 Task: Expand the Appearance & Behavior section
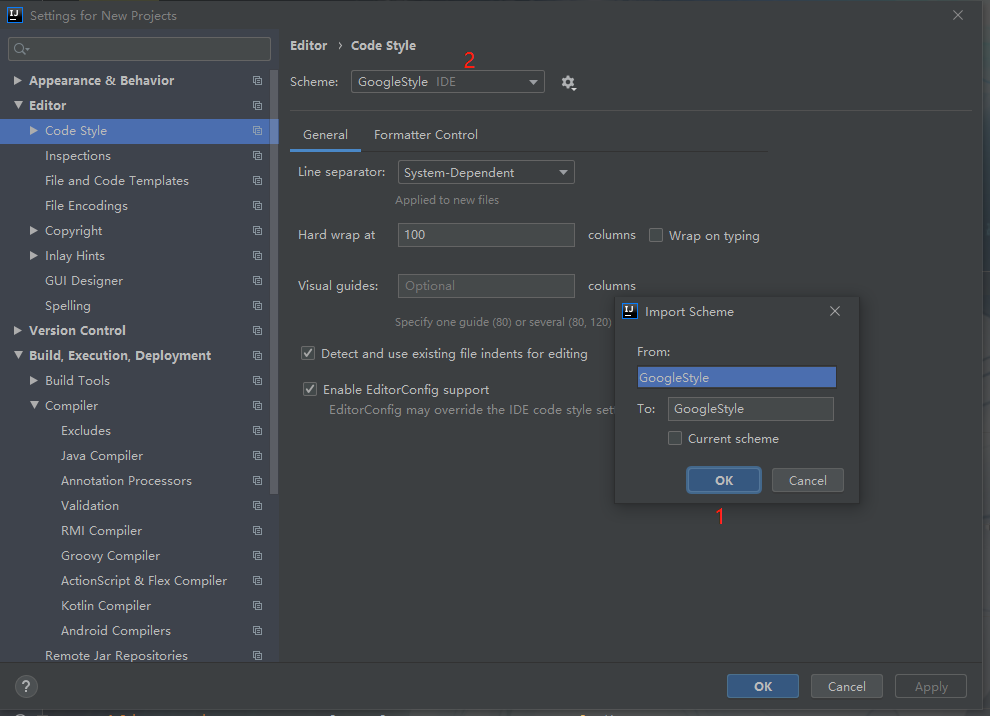[18, 80]
